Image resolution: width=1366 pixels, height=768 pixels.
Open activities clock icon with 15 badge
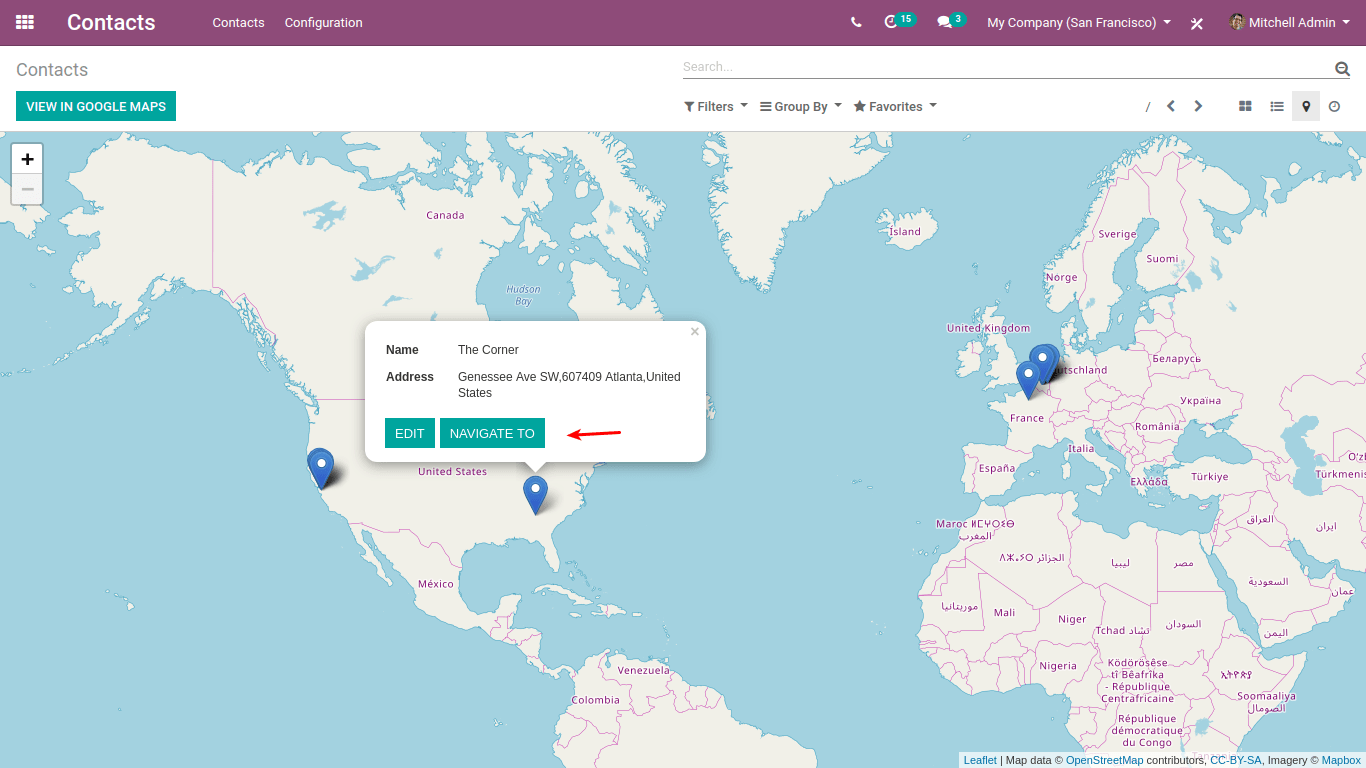click(x=898, y=21)
